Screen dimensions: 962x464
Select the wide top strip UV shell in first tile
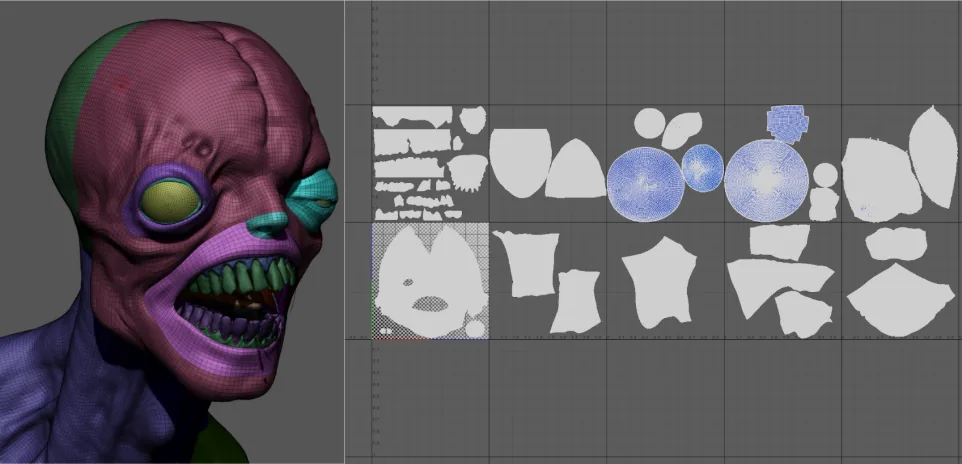coord(412,117)
